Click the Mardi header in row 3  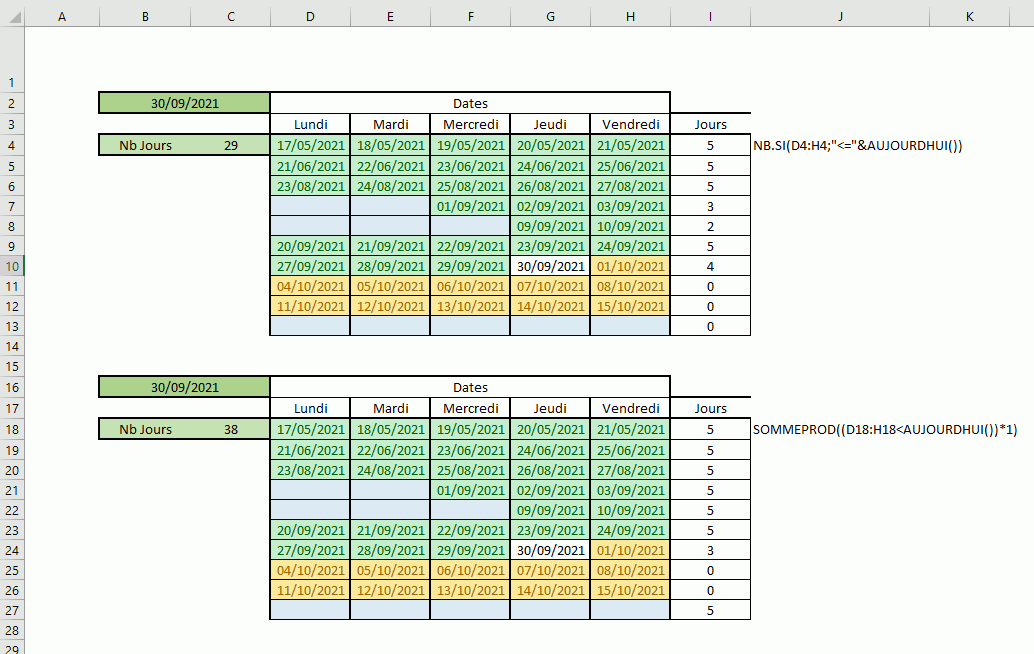pyautogui.click(x=390, y=124)
